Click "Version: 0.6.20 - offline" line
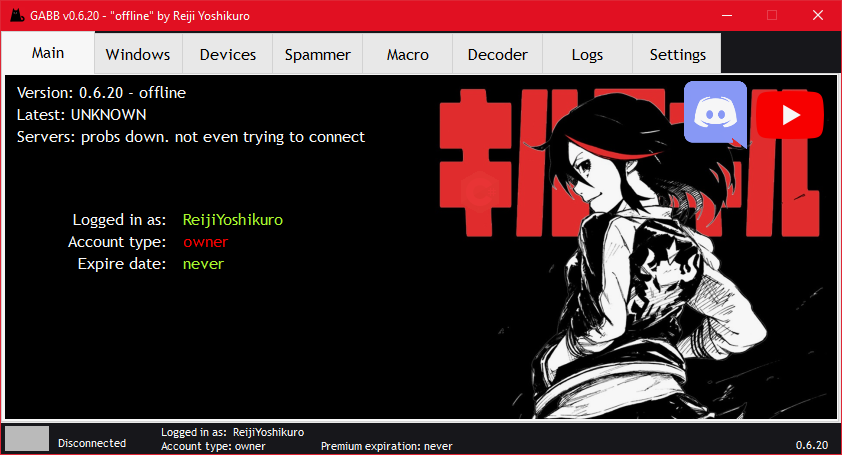This screenshot has width=842, height=455. coord(101,93)
